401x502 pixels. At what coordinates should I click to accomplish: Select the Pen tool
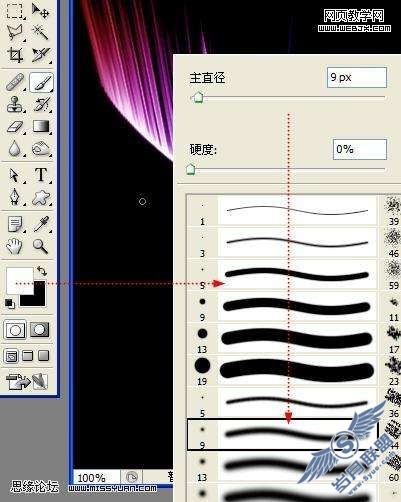tap(15, 197)
